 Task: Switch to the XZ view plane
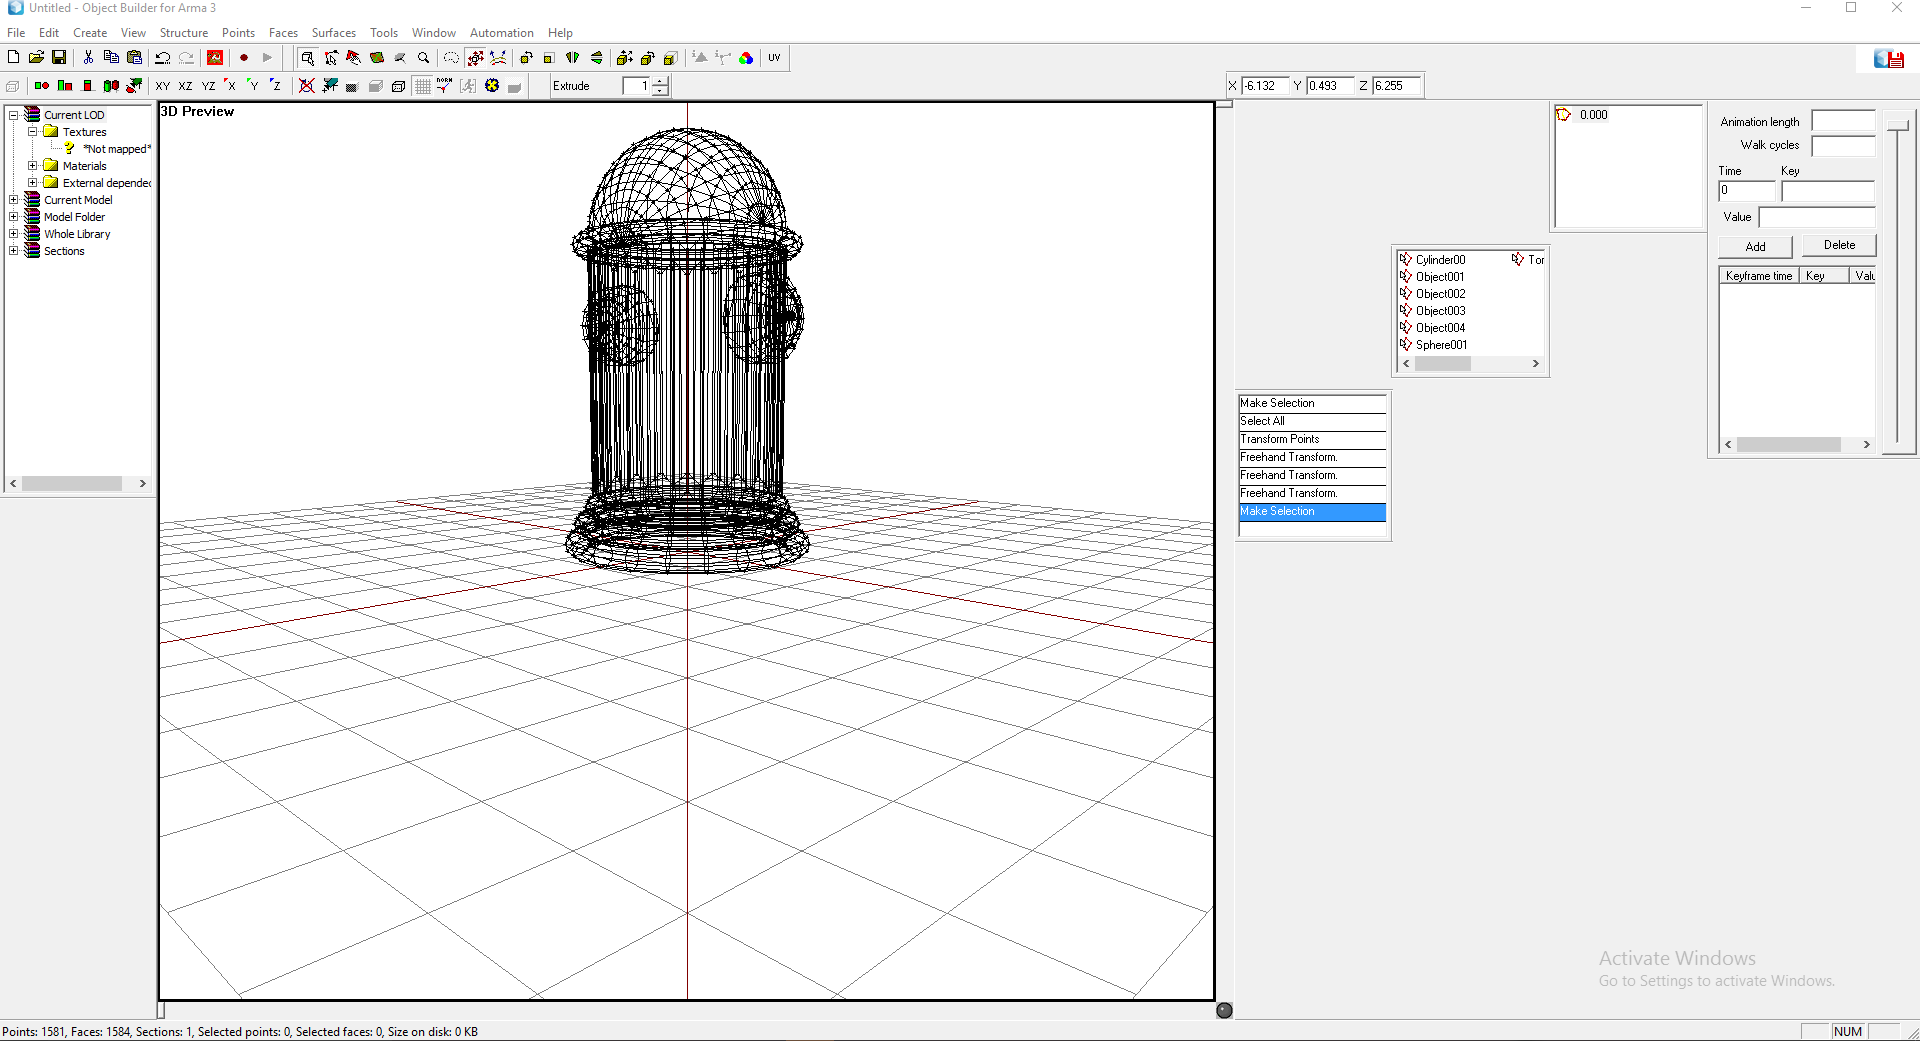[185, 86]
